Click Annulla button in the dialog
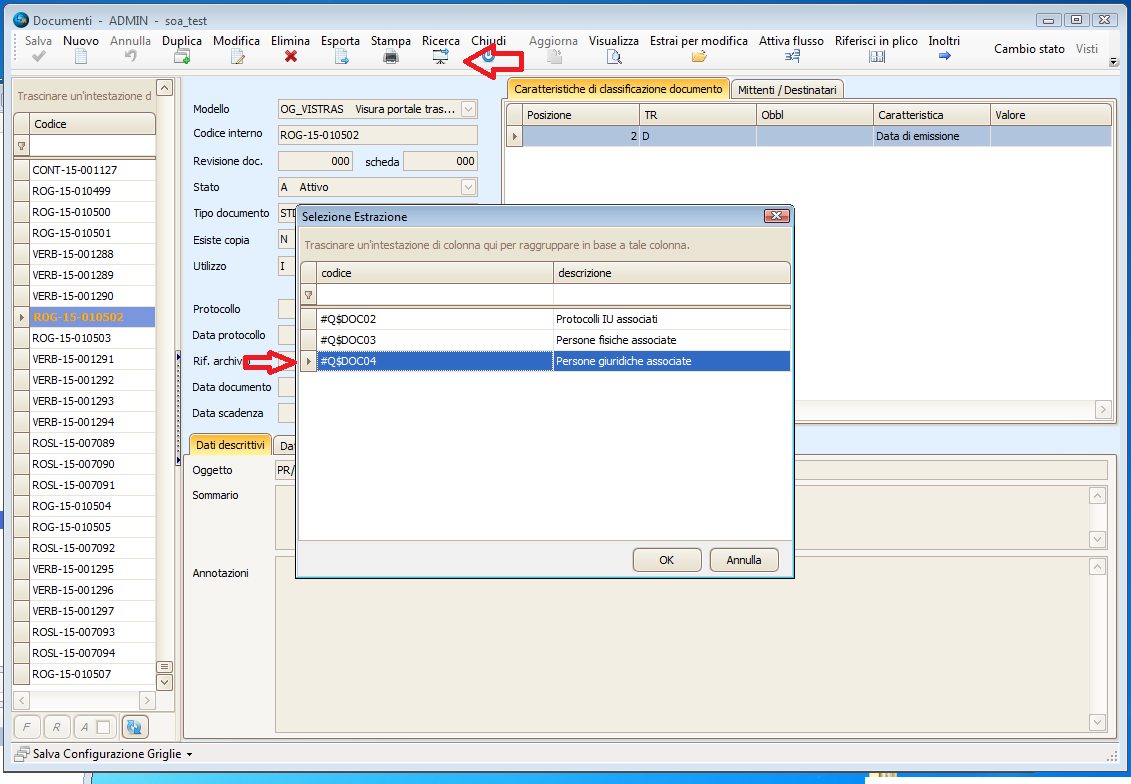The width and height of the screenshot is (1131, 784). pos(743,560)
